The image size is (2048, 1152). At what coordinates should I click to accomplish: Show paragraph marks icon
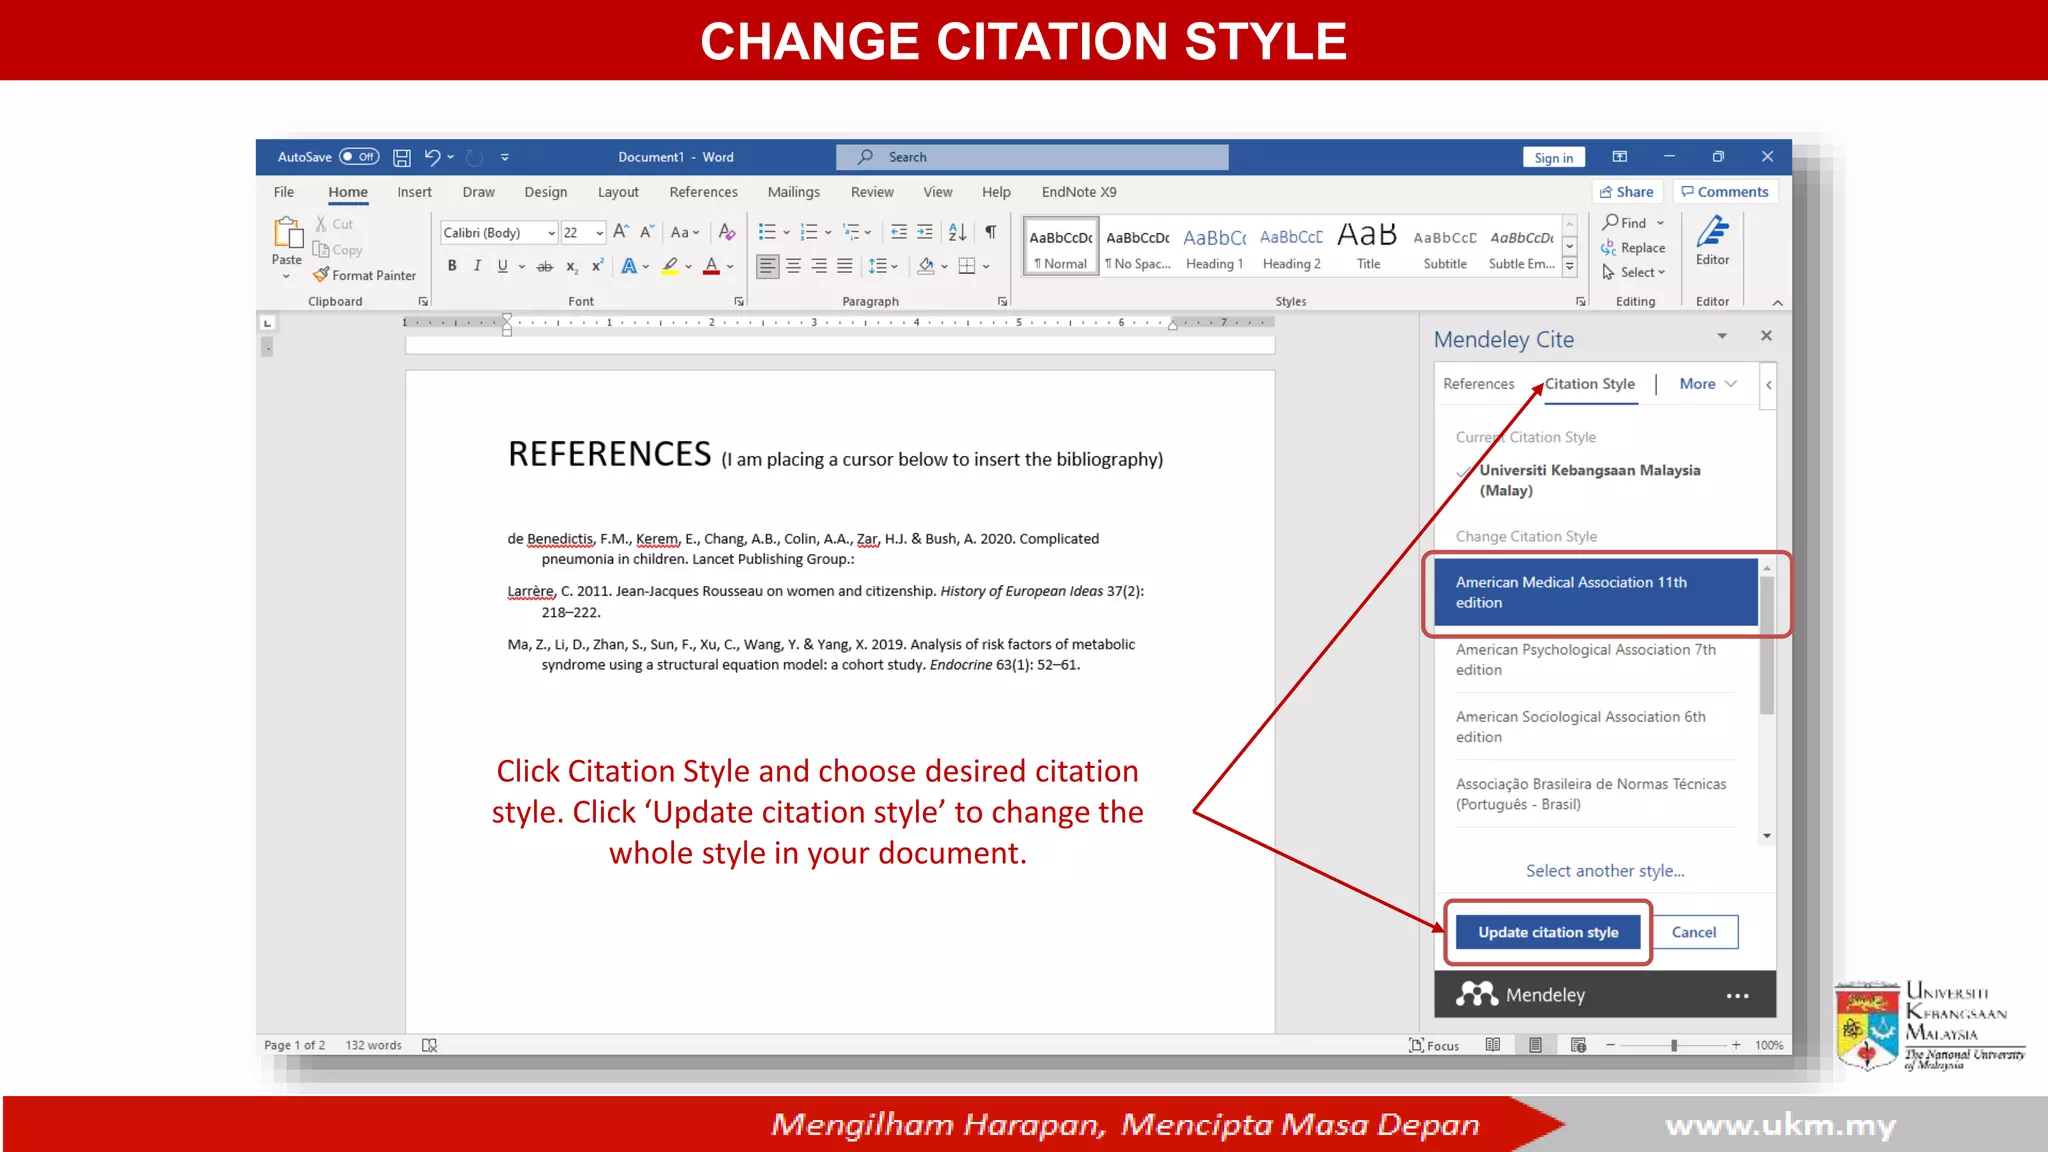pyautogui.click(x=990, y=232)
